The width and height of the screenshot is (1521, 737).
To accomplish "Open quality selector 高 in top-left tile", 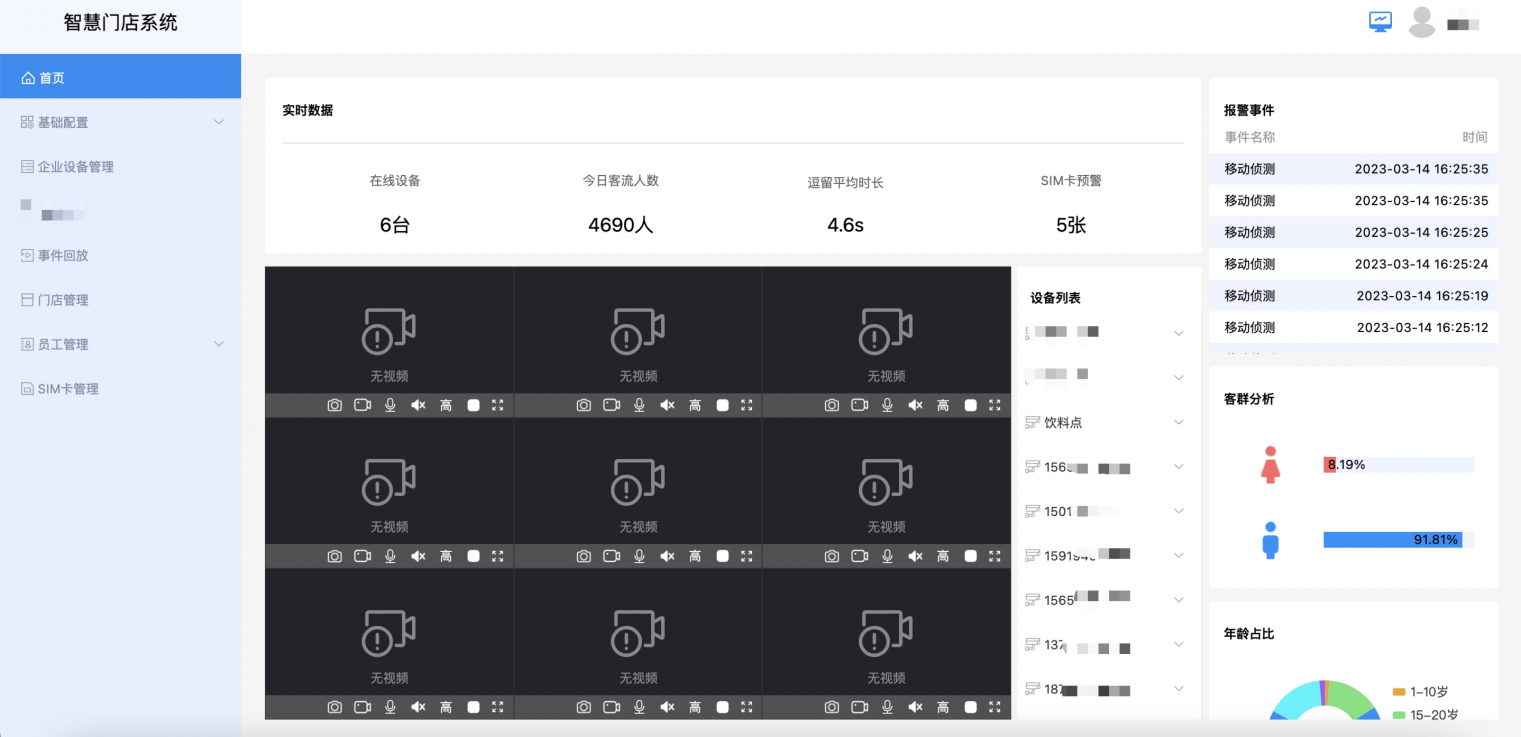I will click(446, 405).
